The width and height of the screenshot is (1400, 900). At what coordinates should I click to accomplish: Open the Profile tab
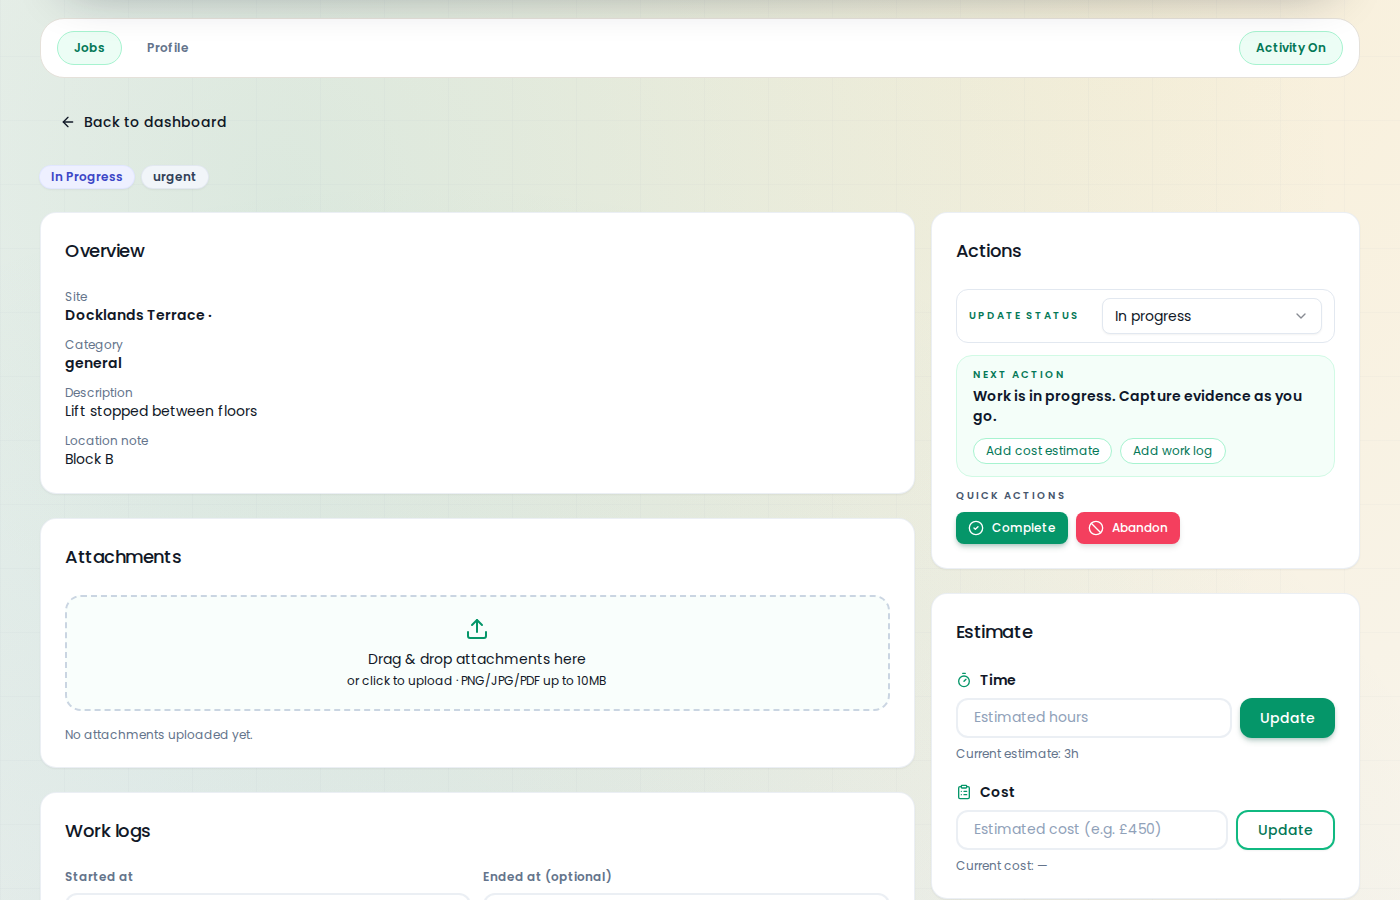coord(167,48)
